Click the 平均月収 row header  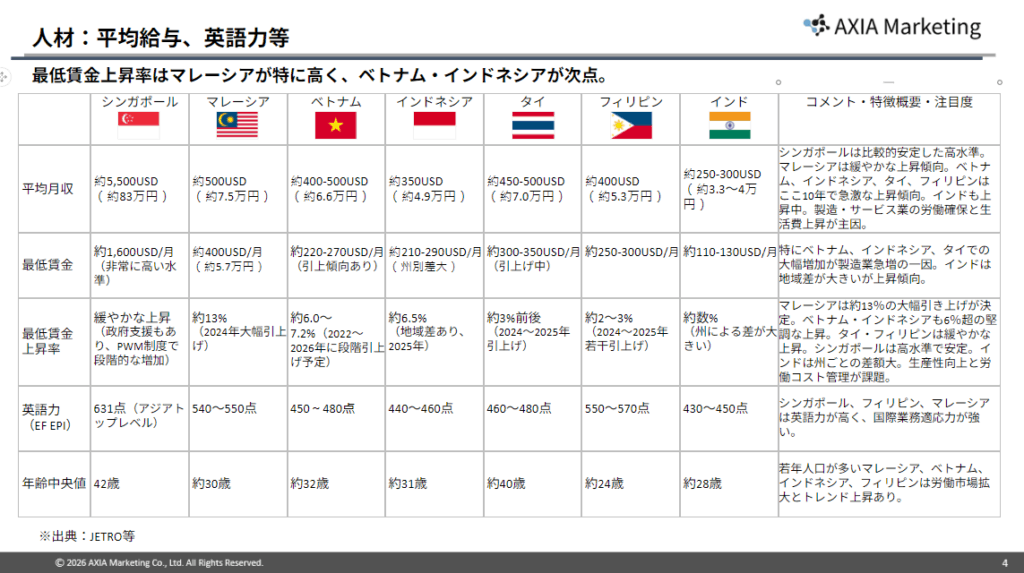point(47,188)
